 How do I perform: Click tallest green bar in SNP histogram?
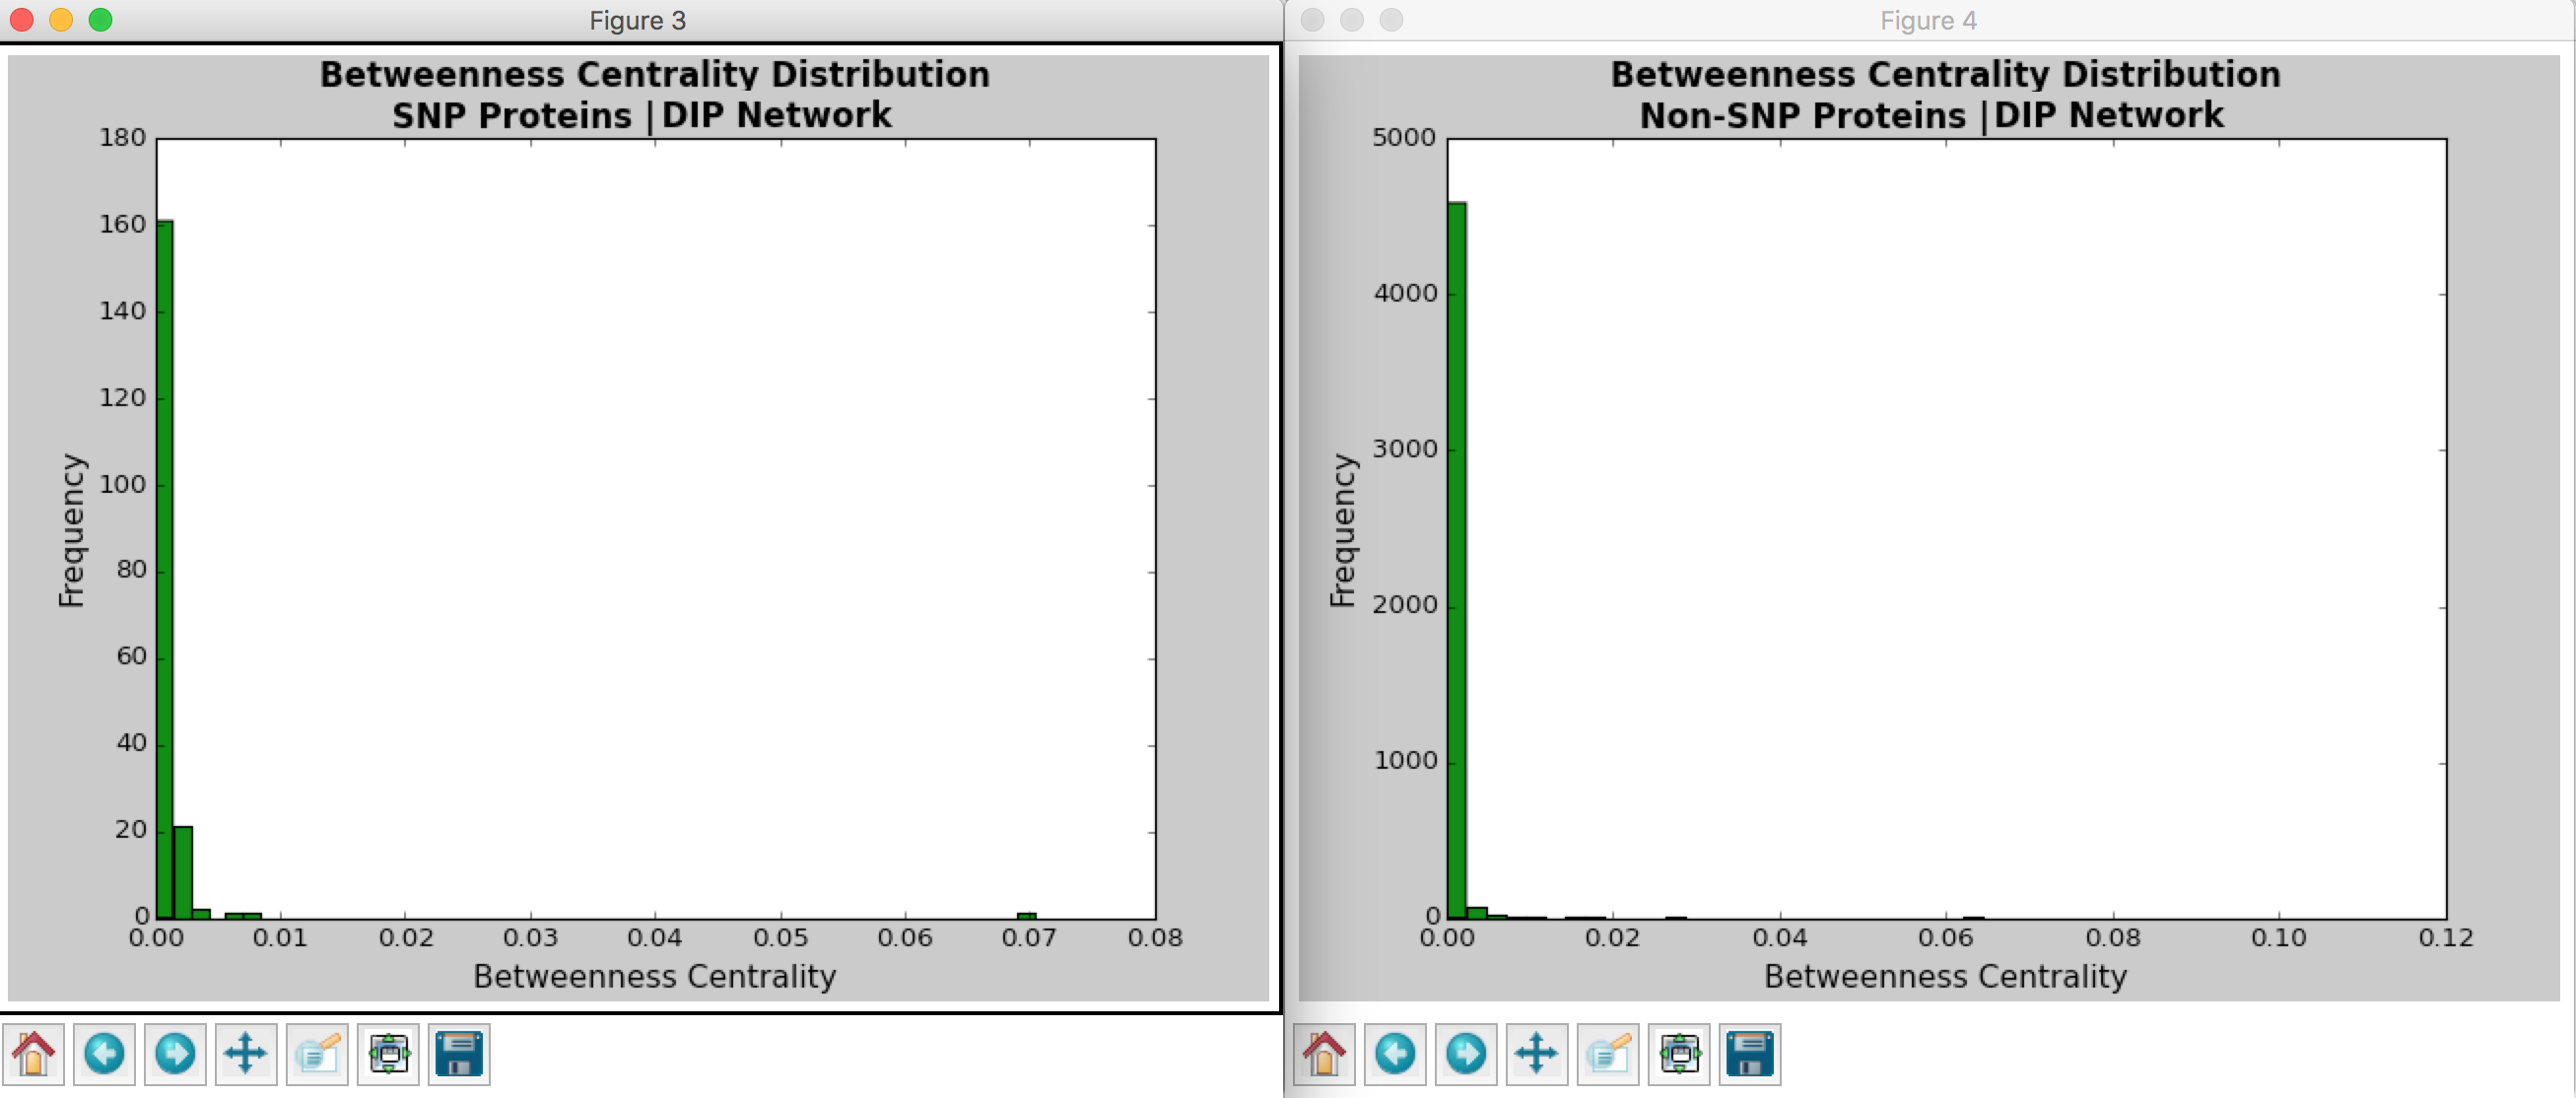click(x=165, y=570)
